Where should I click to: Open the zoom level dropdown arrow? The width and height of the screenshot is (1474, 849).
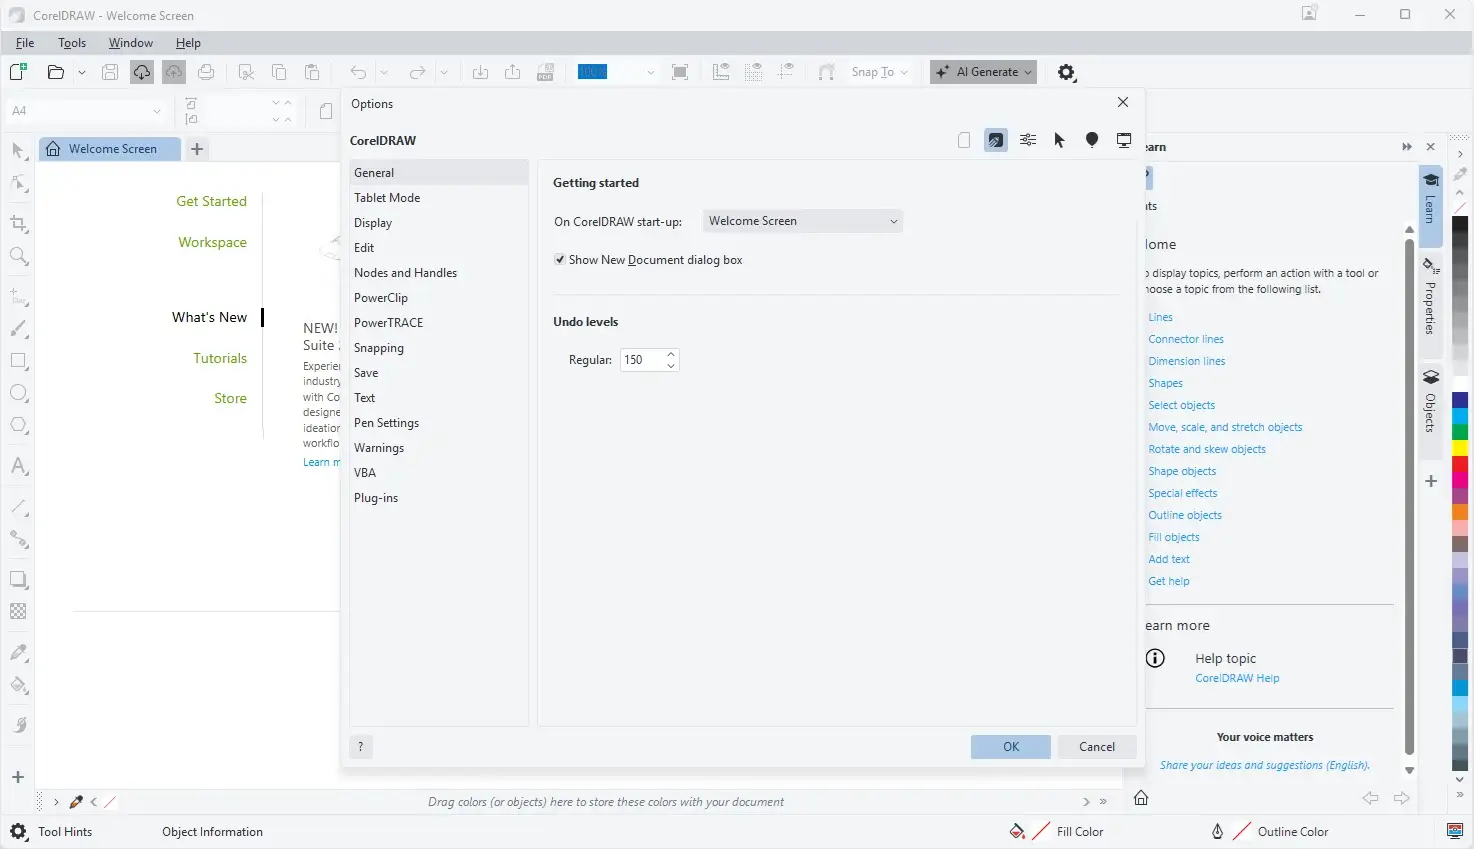[650, 72]
